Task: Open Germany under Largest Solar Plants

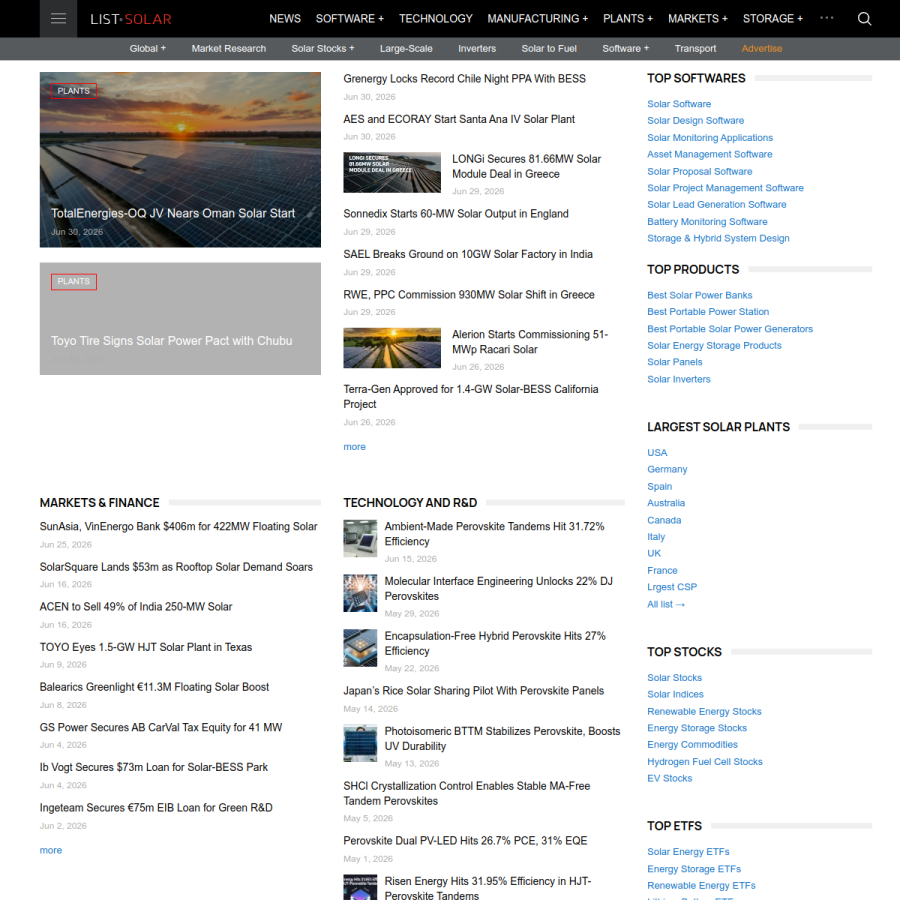Action: coord(667,470)
